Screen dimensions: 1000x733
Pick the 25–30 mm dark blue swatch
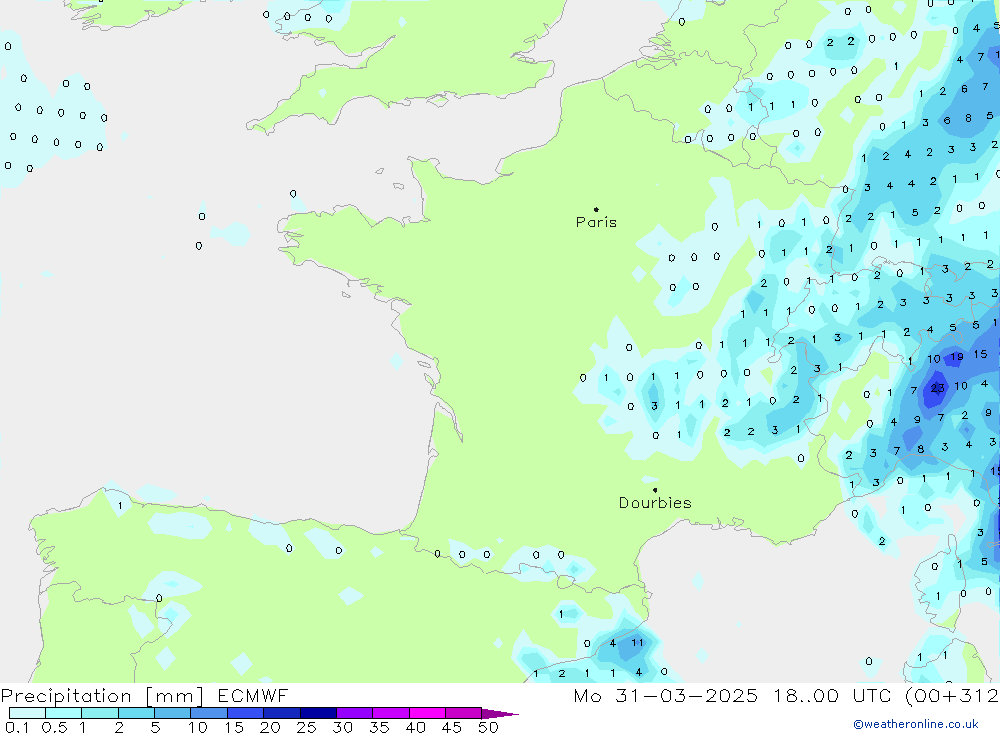[x=318, y=713]
